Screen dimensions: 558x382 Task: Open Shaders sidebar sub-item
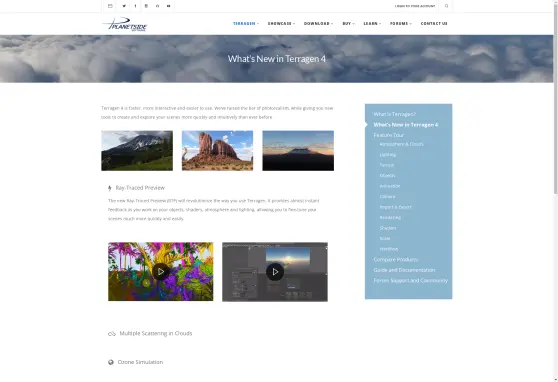[x=388, y=228]
